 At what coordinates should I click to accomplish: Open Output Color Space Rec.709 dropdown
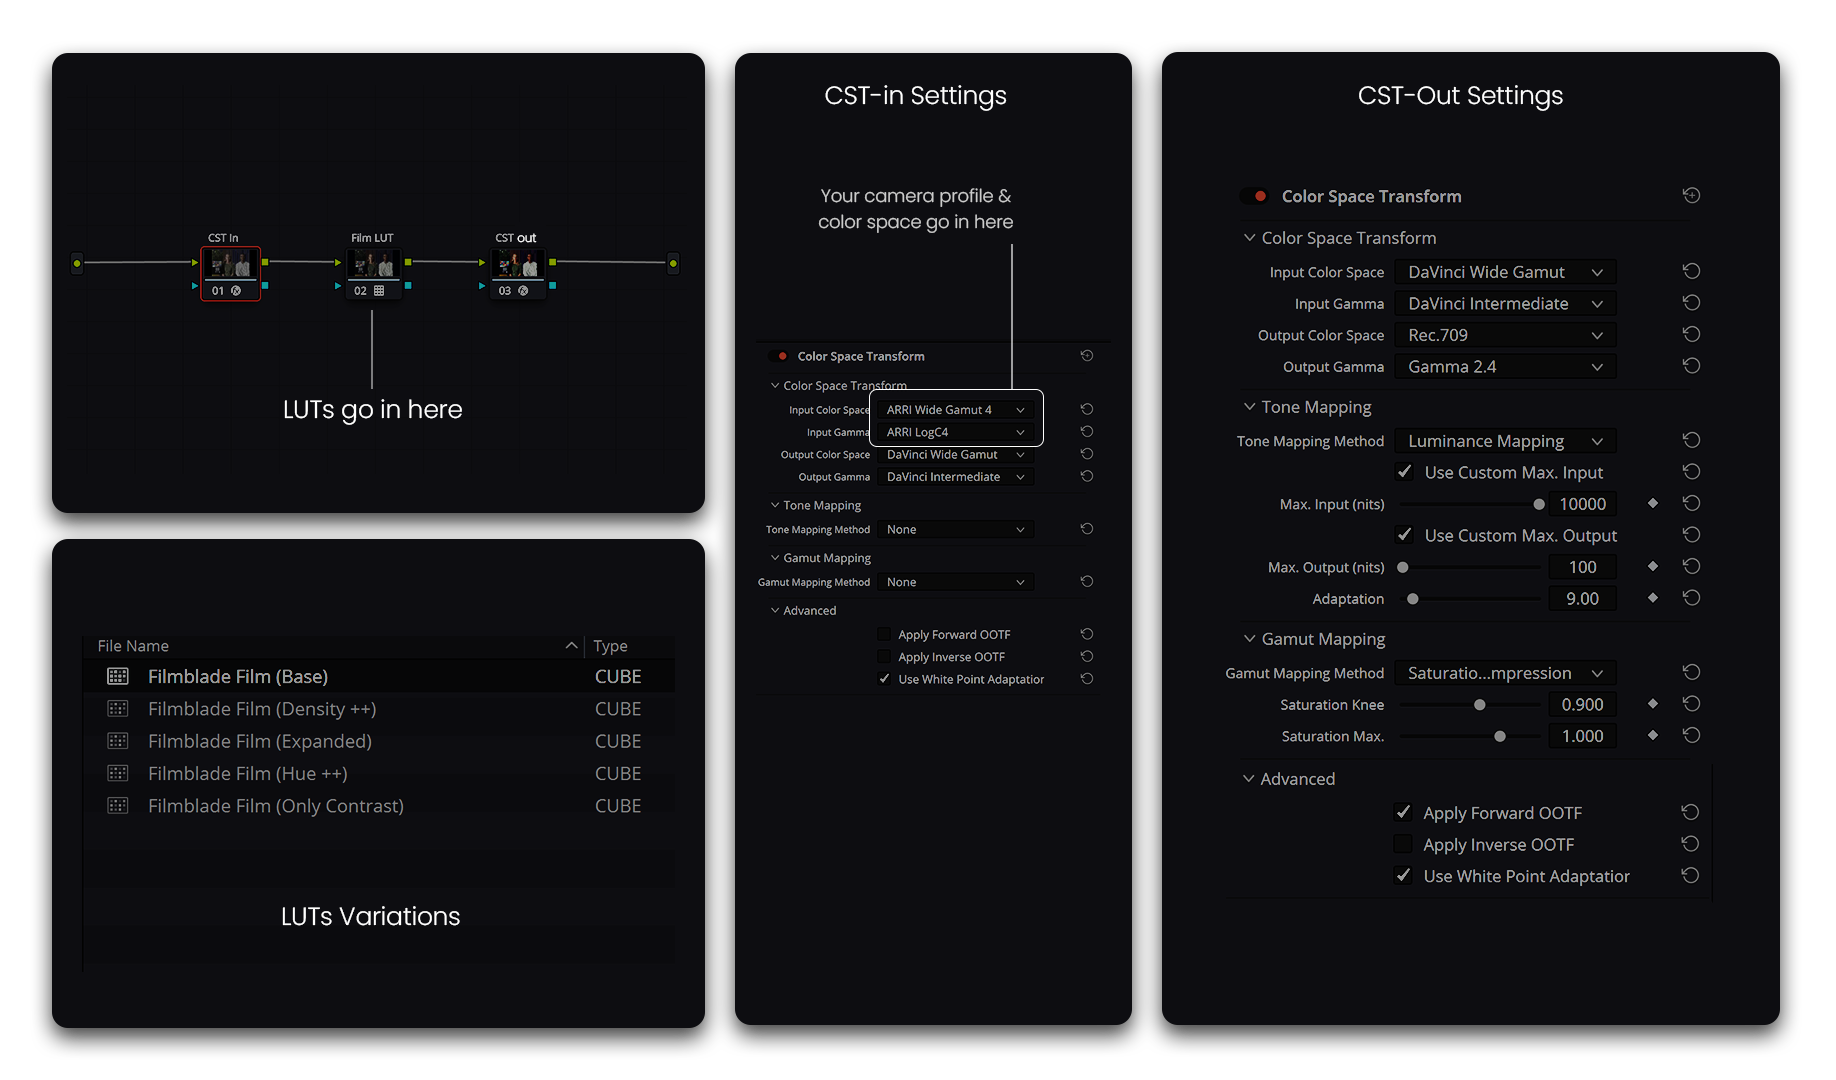pyautogui.click(x=1504, y=335)
